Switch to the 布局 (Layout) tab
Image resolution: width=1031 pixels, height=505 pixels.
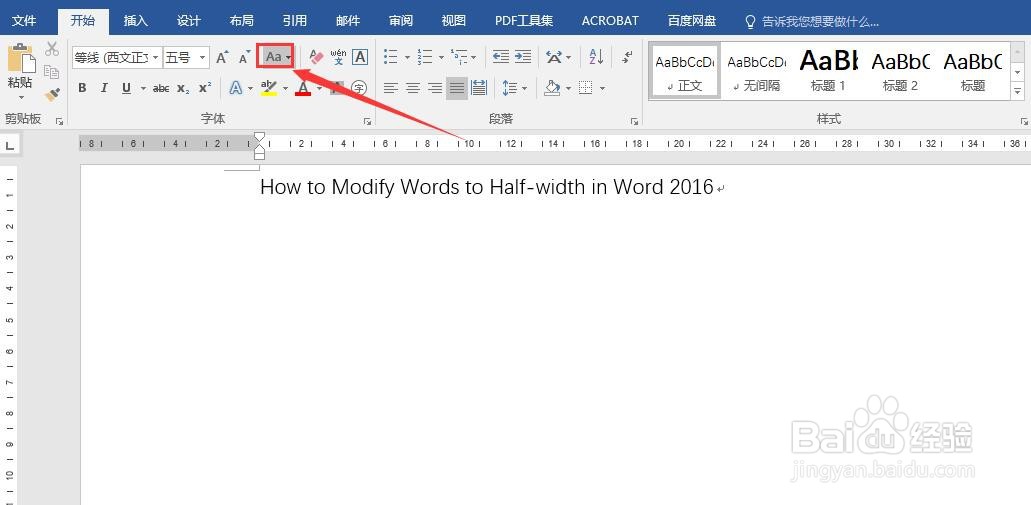point(241,21)
